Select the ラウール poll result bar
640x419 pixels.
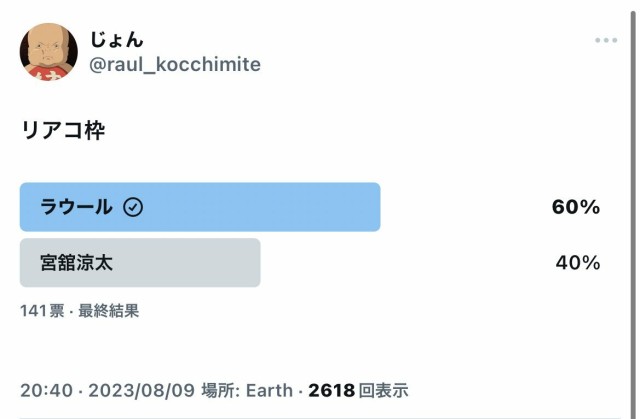(x=200, y=207)
